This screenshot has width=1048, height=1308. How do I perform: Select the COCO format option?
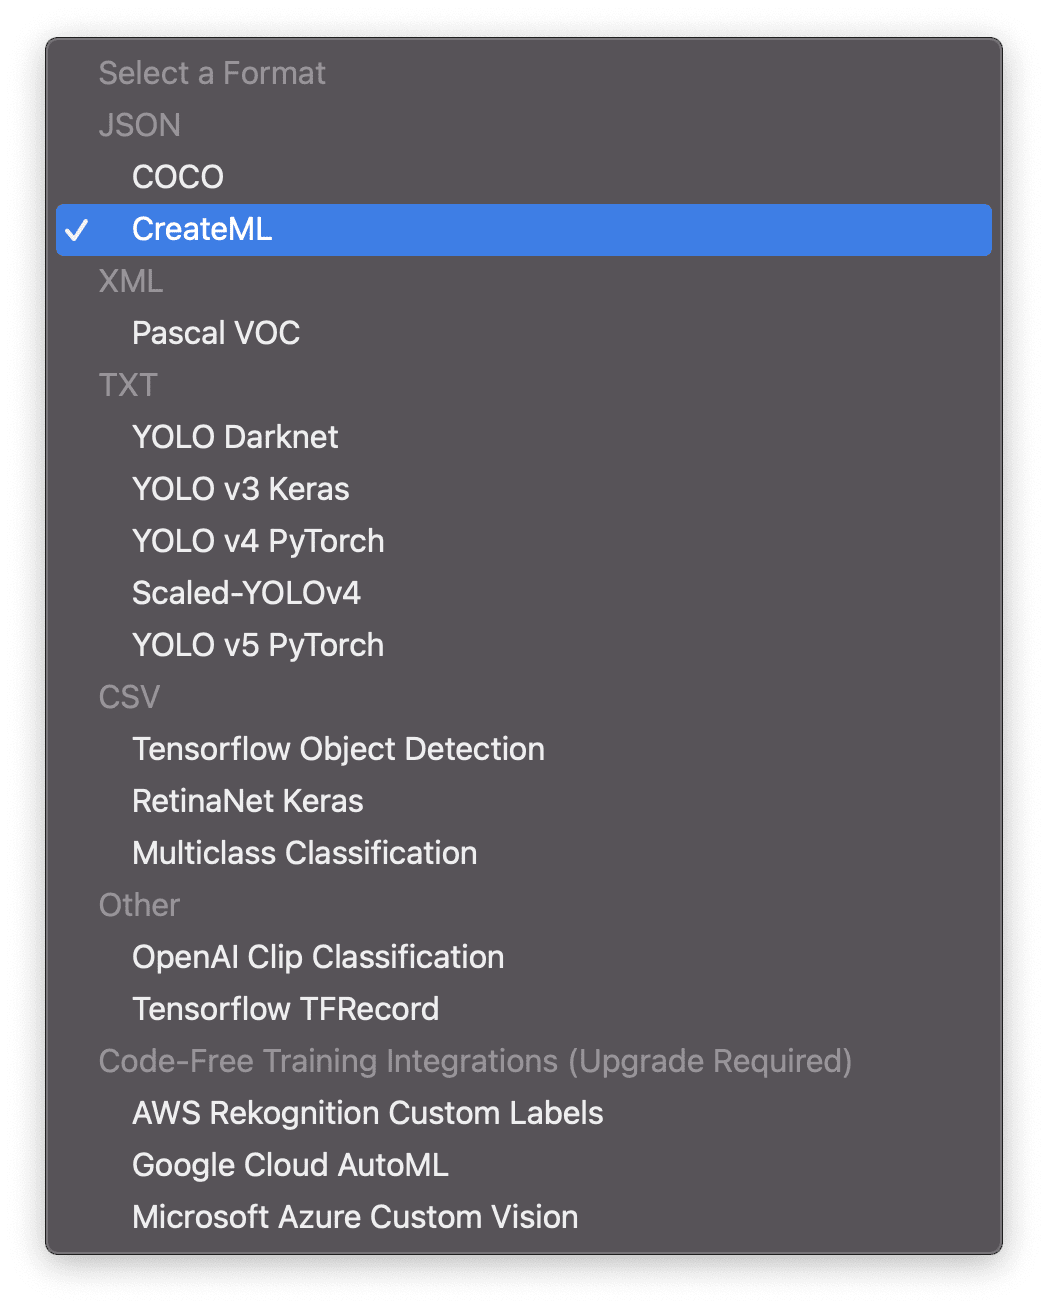pyautogui.click(x=178, y=177)
